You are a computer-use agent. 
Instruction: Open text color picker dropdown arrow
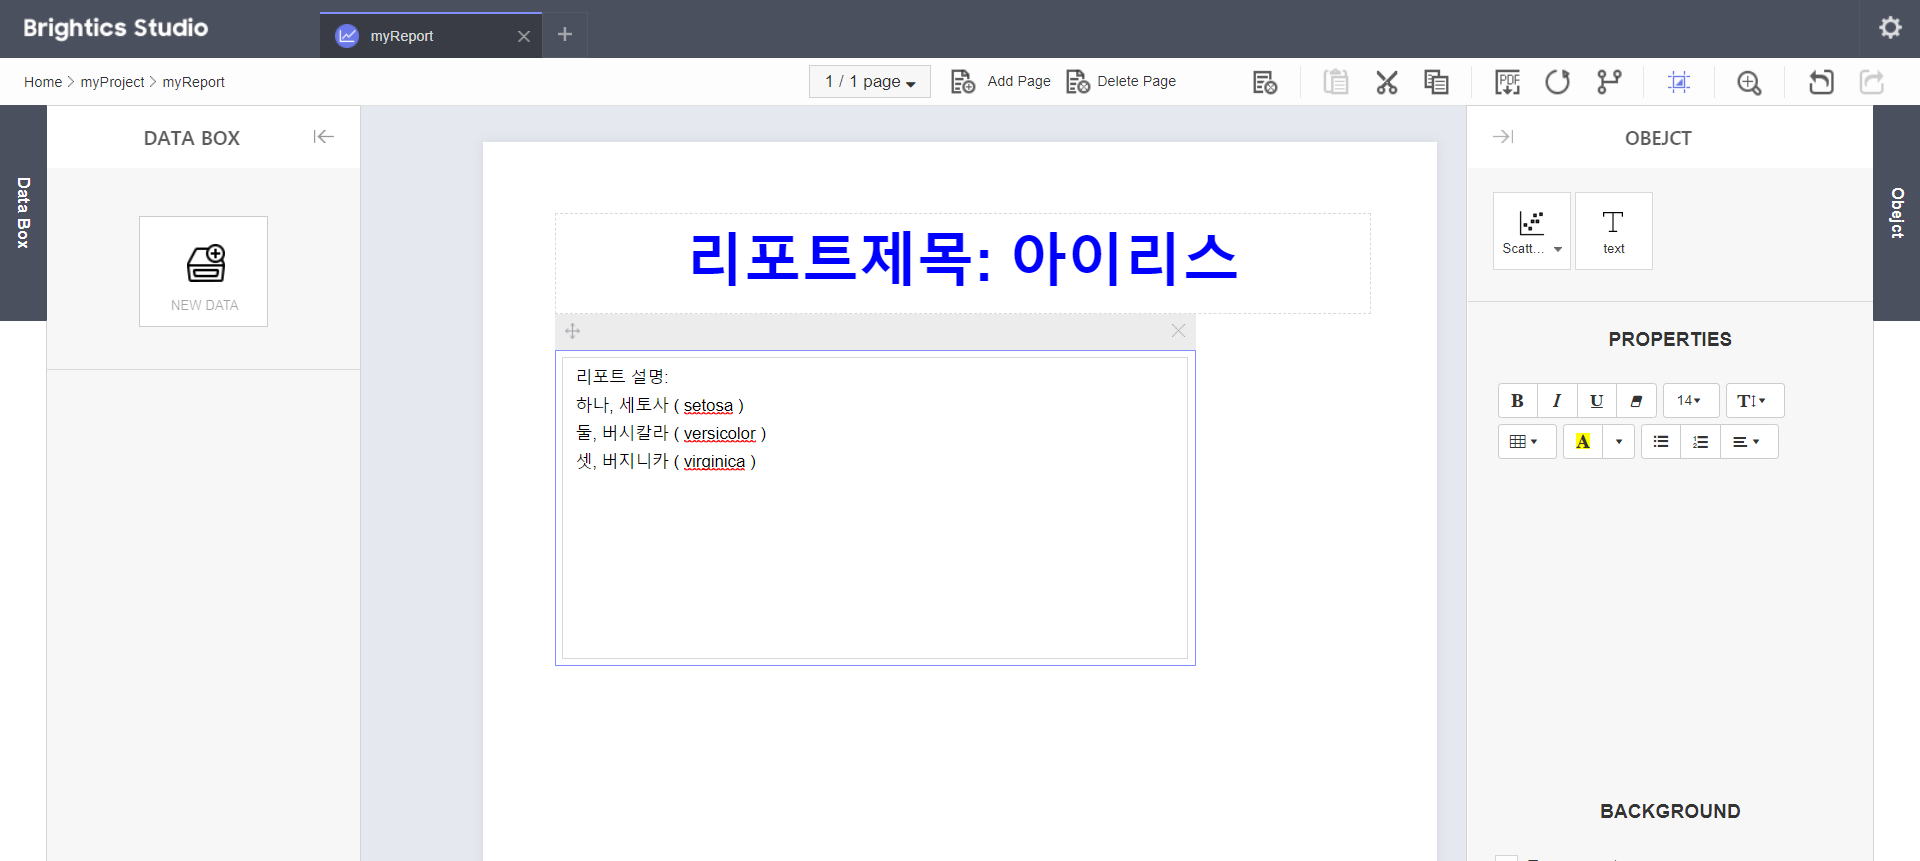[x=1619, y=442]
